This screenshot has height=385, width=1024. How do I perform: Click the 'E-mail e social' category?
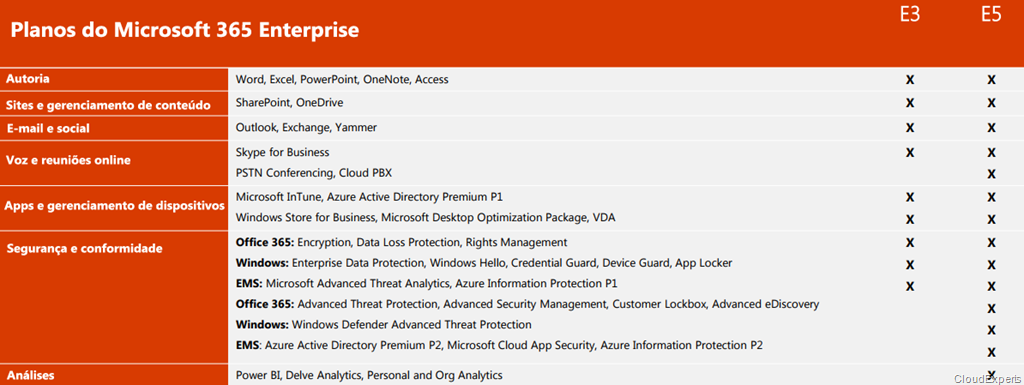pyautogui.click(x=48, y=129)
